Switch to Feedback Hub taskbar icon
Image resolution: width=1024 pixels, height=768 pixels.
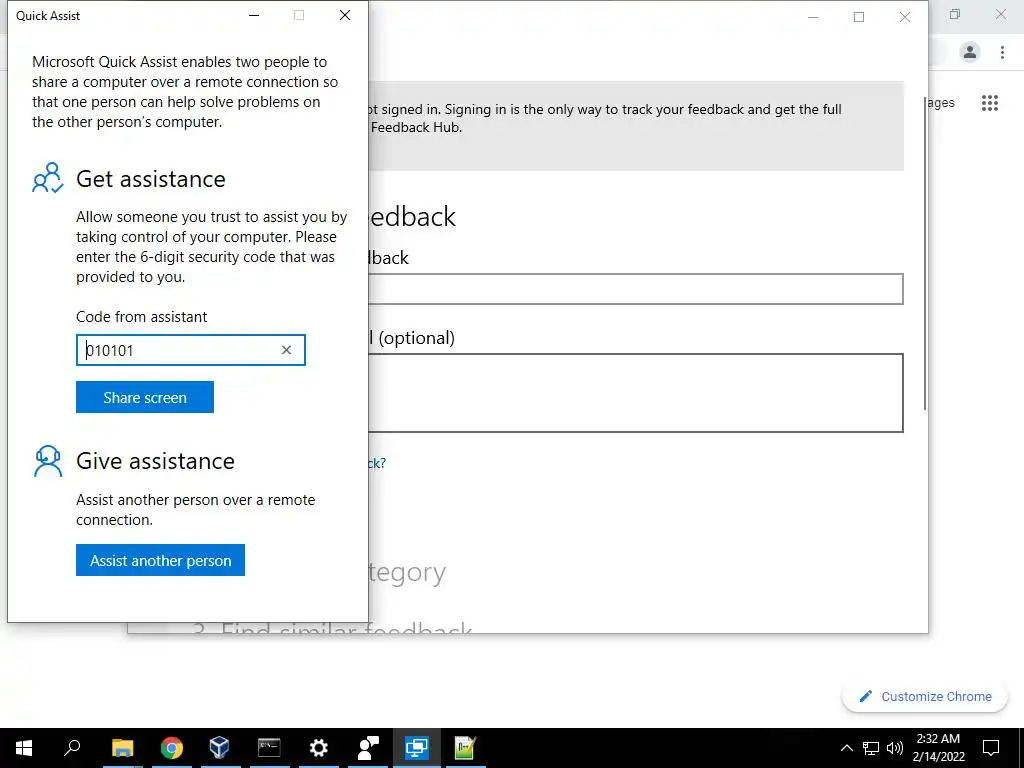(368, 748)
